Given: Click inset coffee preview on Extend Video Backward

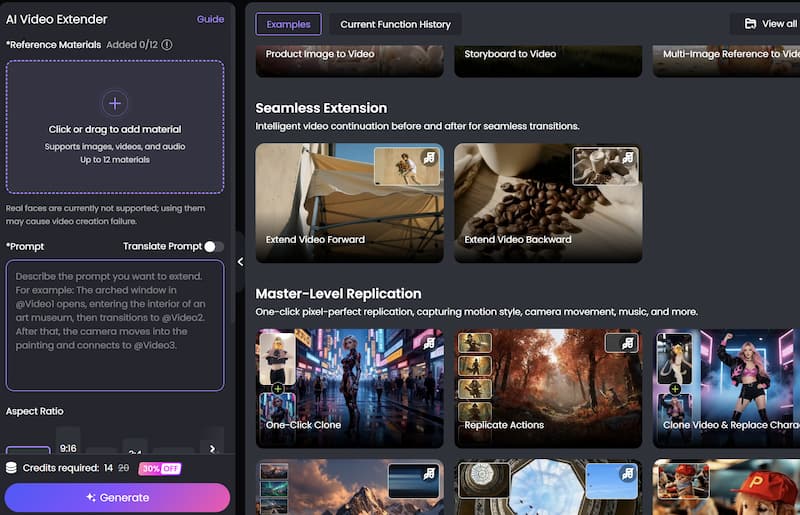Looking at the screenshot, I should pyautogui.click(x=605, y=166).
